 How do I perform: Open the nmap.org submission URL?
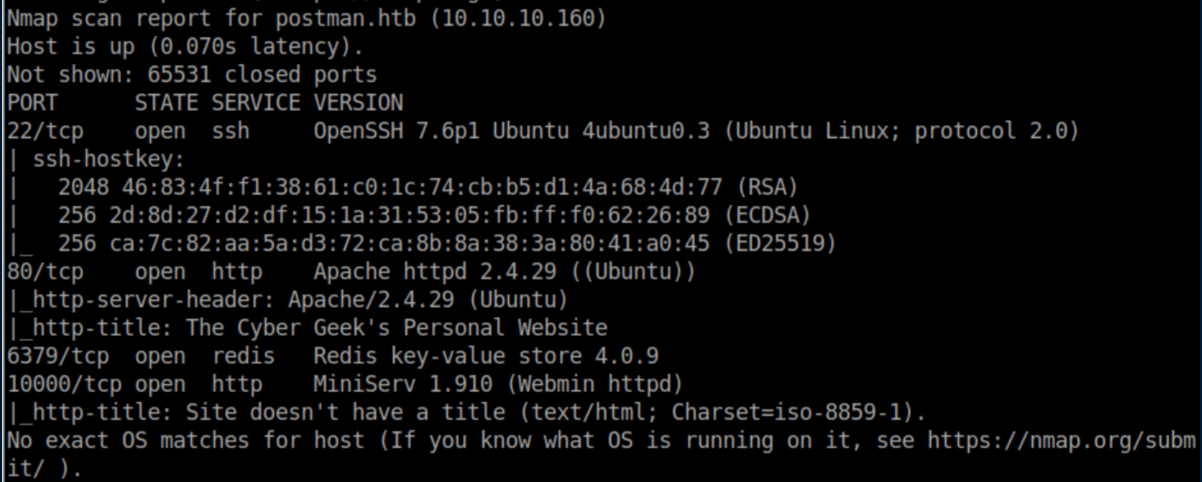pos(1060,440)
